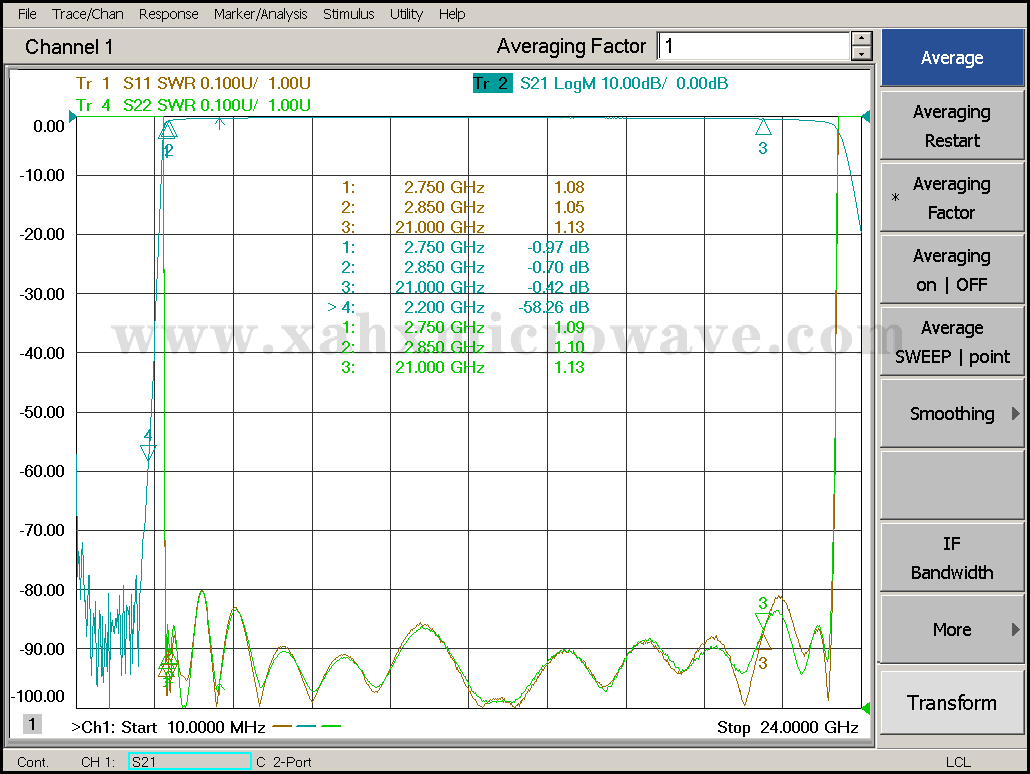1030x774 pixels.
Task: Toggle Average SWEEP/point mode softkey
Action: (x=952, y=342)
